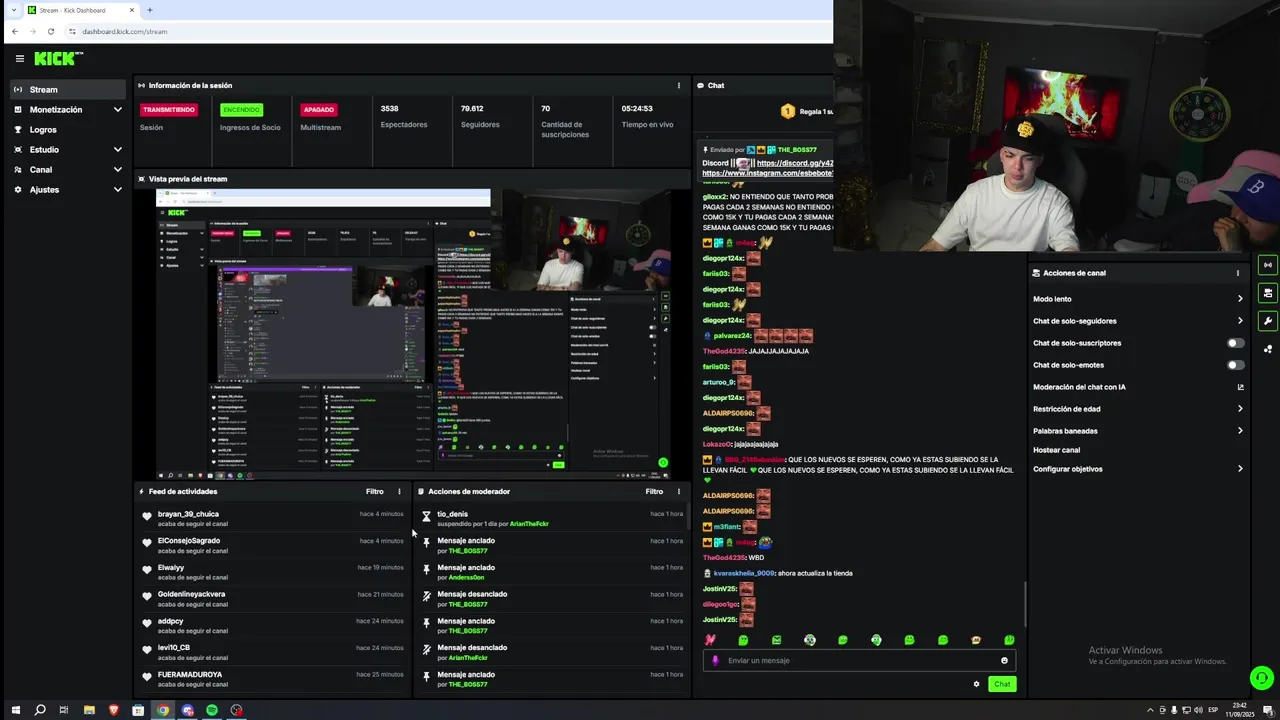The image size is (1280, 720).
Task: Click the green support bubble icon bottom right
Action: (x=1261, y=677)
